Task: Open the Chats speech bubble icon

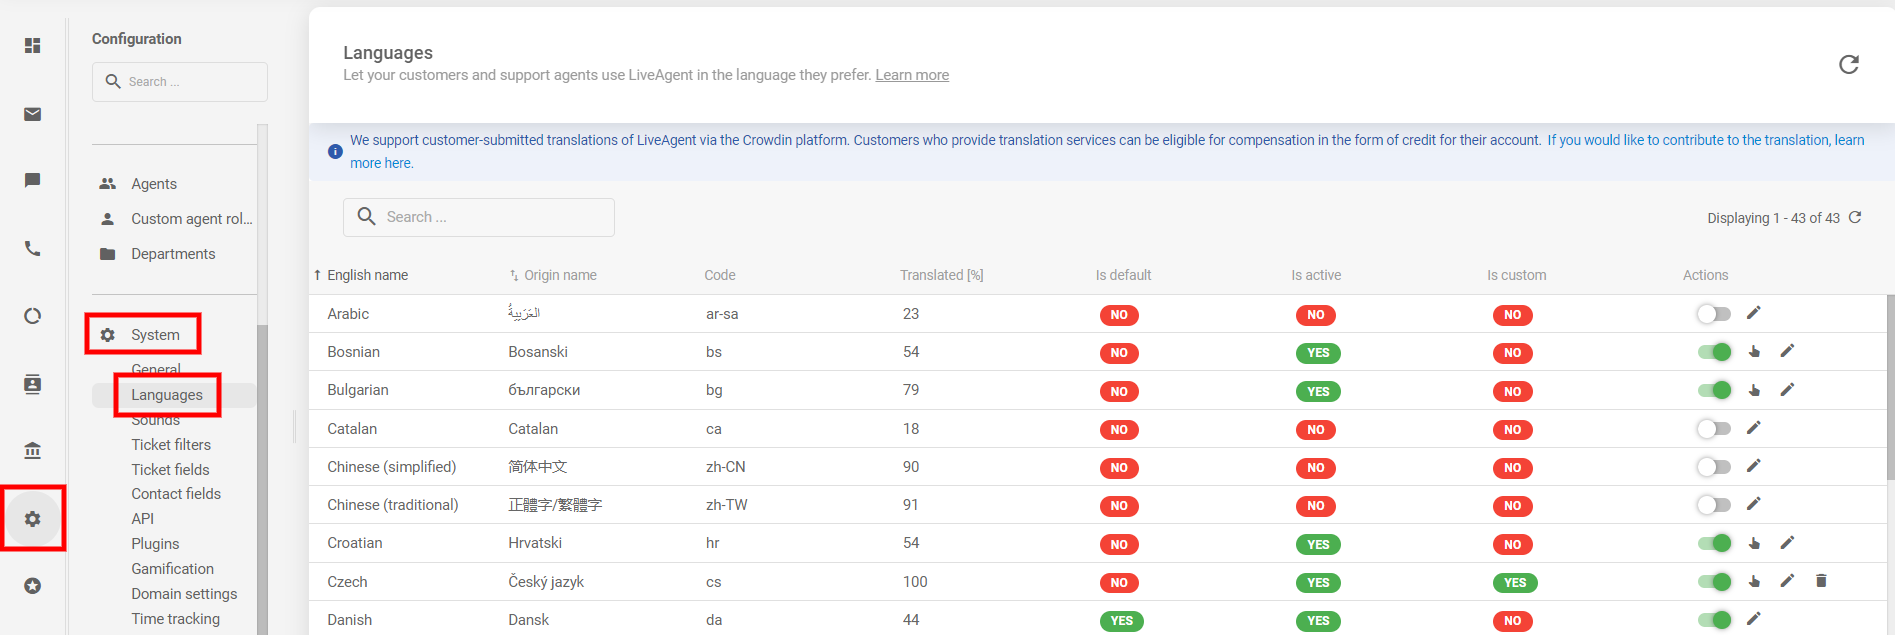Action: [x=33, y=180]
